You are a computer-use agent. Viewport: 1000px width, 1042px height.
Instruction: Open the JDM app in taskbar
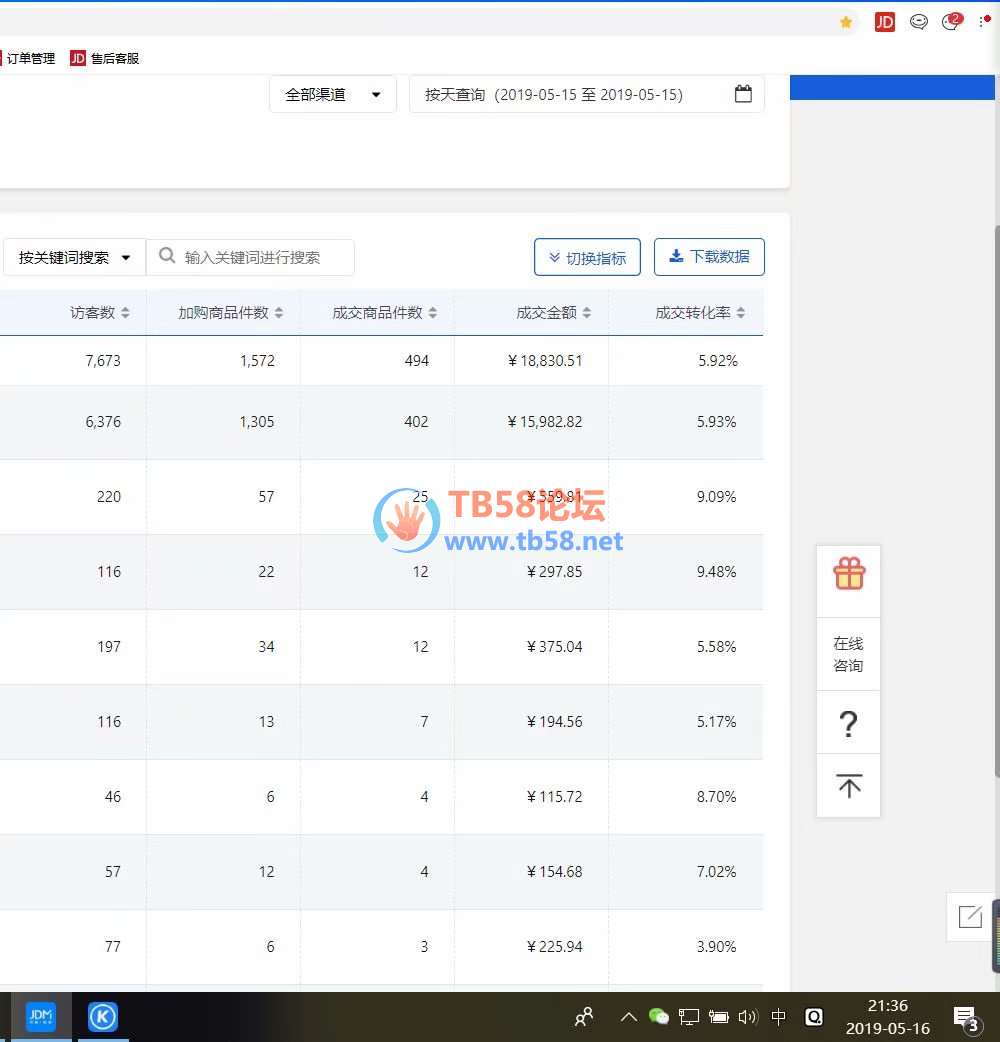coord(41,1017)
